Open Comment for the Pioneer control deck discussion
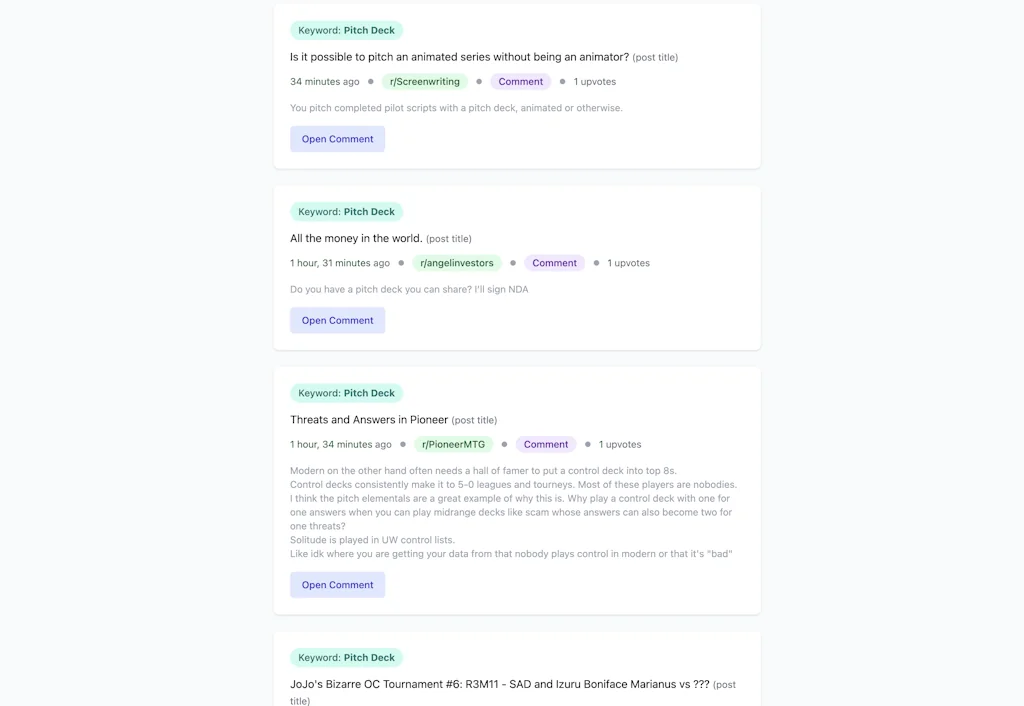 [x=337, y=584]
